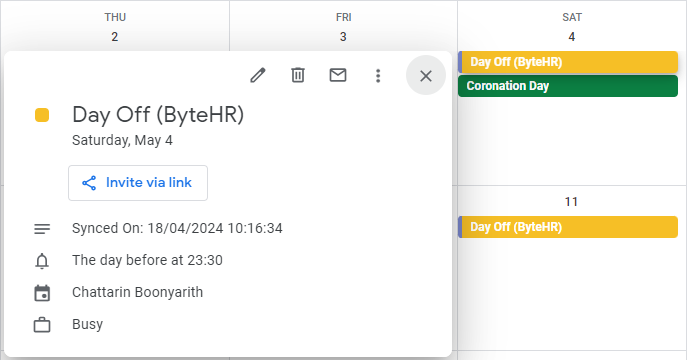Click the briefcase busy status icon
687x360 pixels.
[x=42, y=325]
